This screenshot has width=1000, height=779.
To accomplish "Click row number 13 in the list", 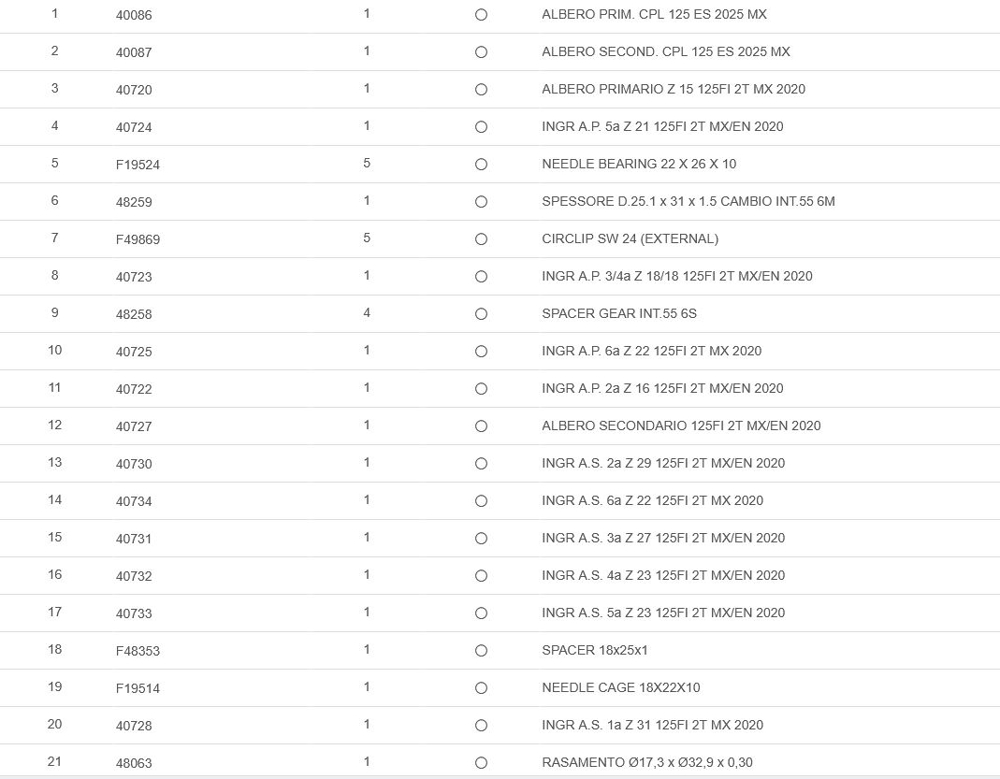I will tap(55, 462).
